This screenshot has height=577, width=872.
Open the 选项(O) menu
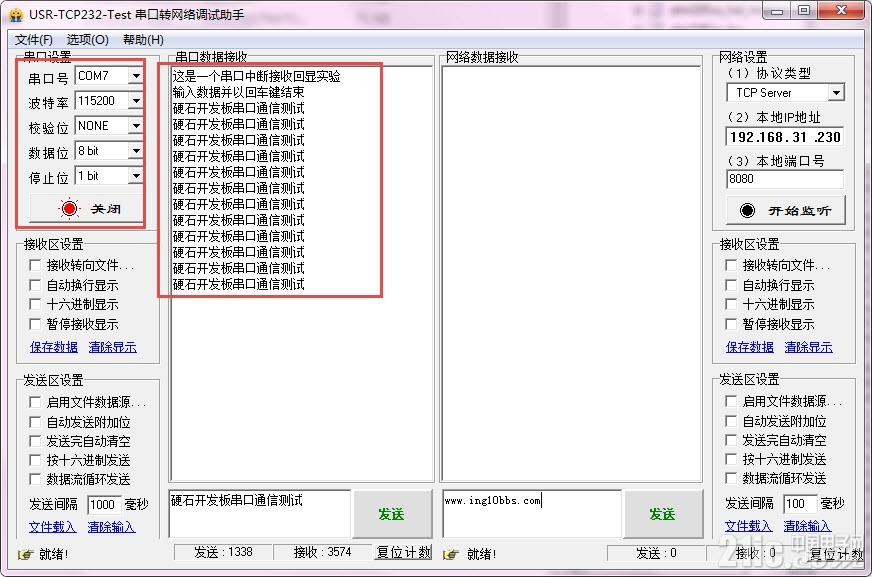point(87,39)
